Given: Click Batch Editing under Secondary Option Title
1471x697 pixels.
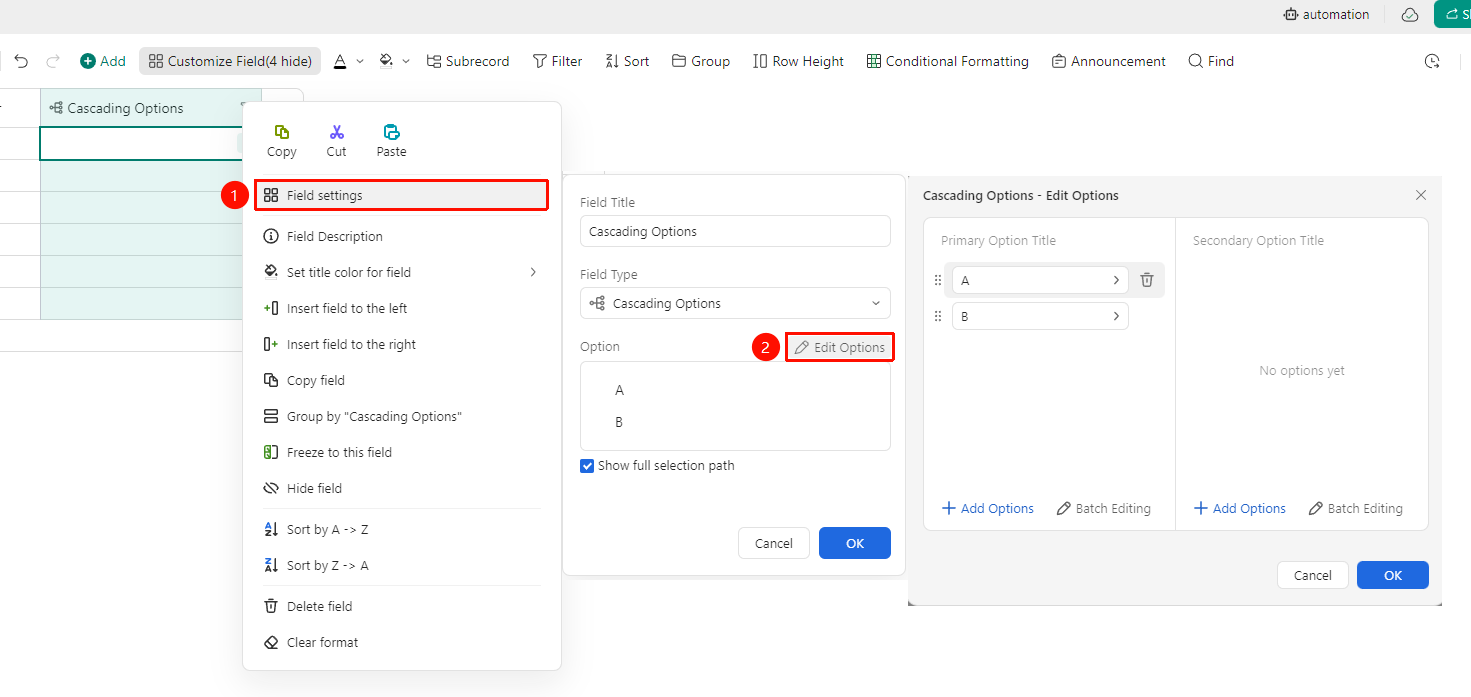Looking at the screenshot, I should pyautogui.click(x=1355, y=508).
